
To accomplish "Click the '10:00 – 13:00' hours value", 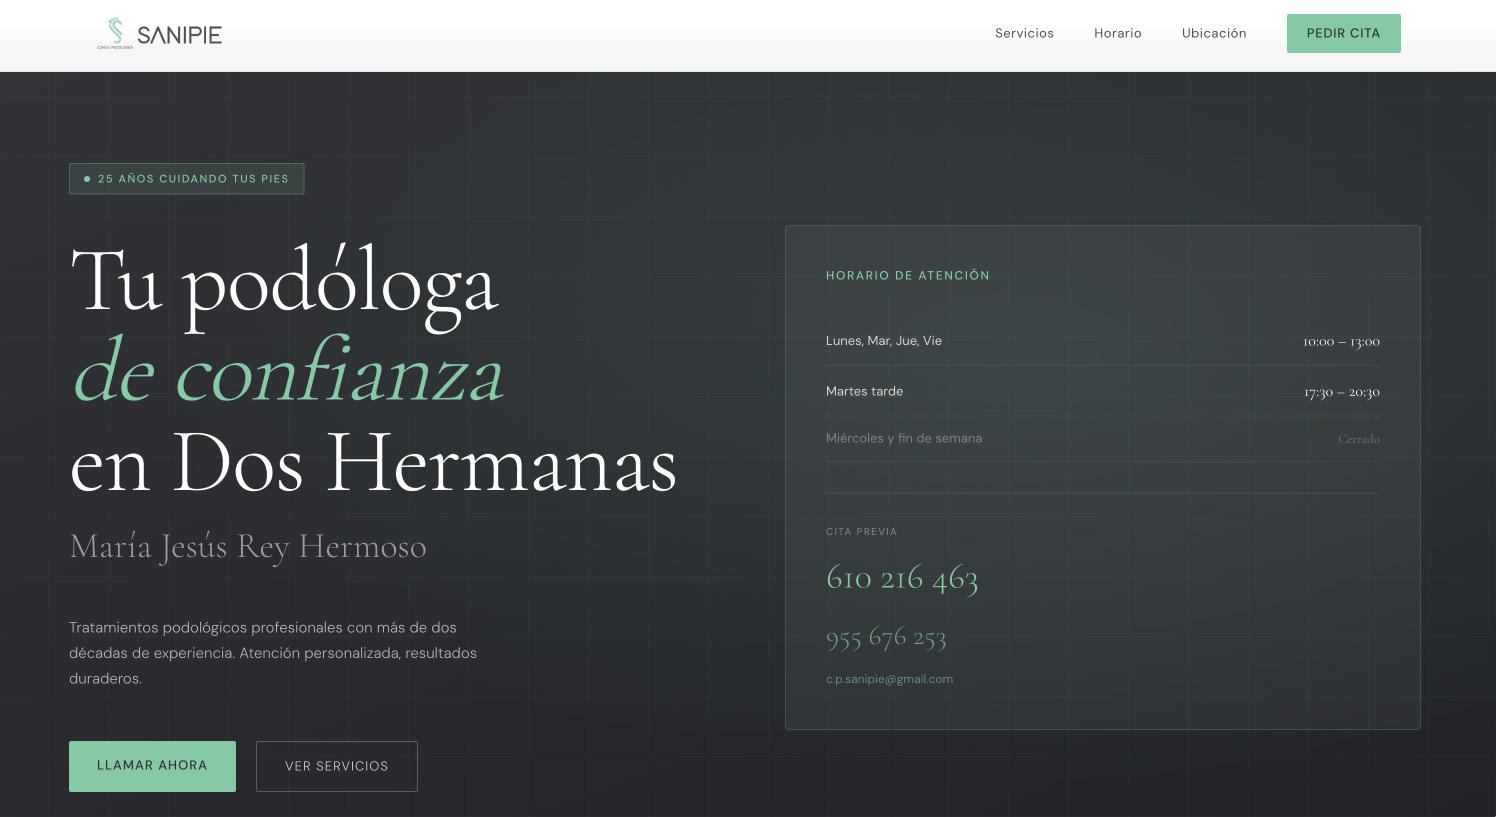I will tap(1341, 342).
